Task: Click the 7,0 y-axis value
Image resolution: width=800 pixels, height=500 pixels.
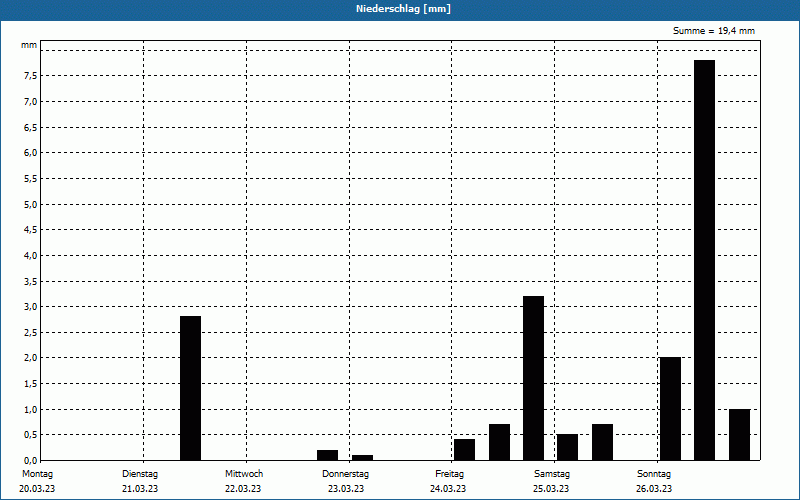Action: [x=31, y=101]
